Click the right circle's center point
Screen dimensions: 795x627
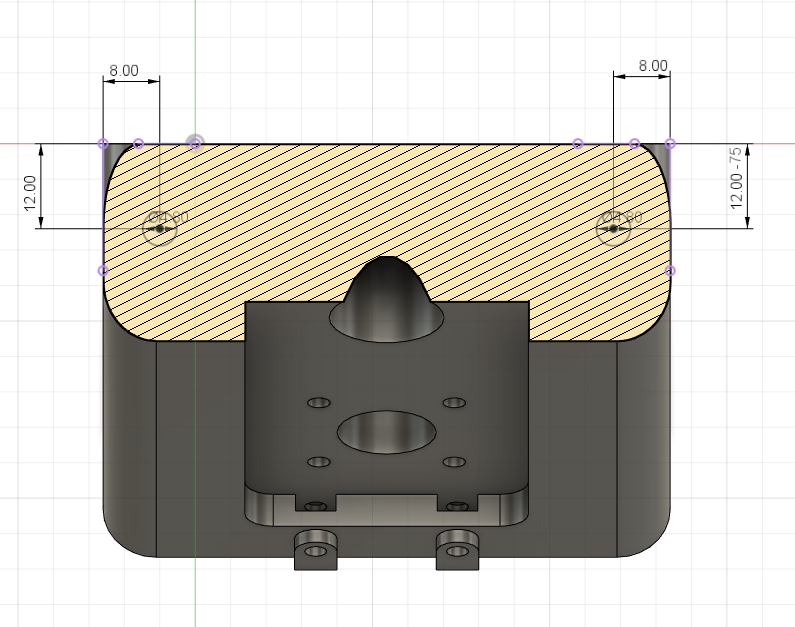[613, 229]
